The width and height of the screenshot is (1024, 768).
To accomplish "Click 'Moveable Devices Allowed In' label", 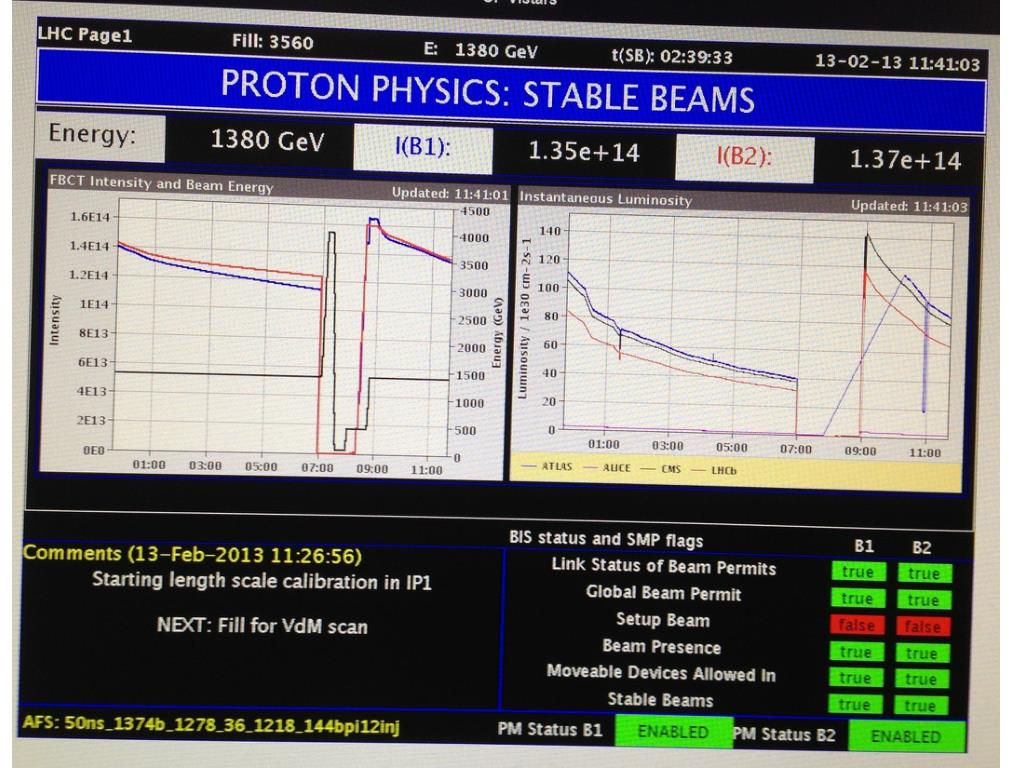I will tap(661, 673).
